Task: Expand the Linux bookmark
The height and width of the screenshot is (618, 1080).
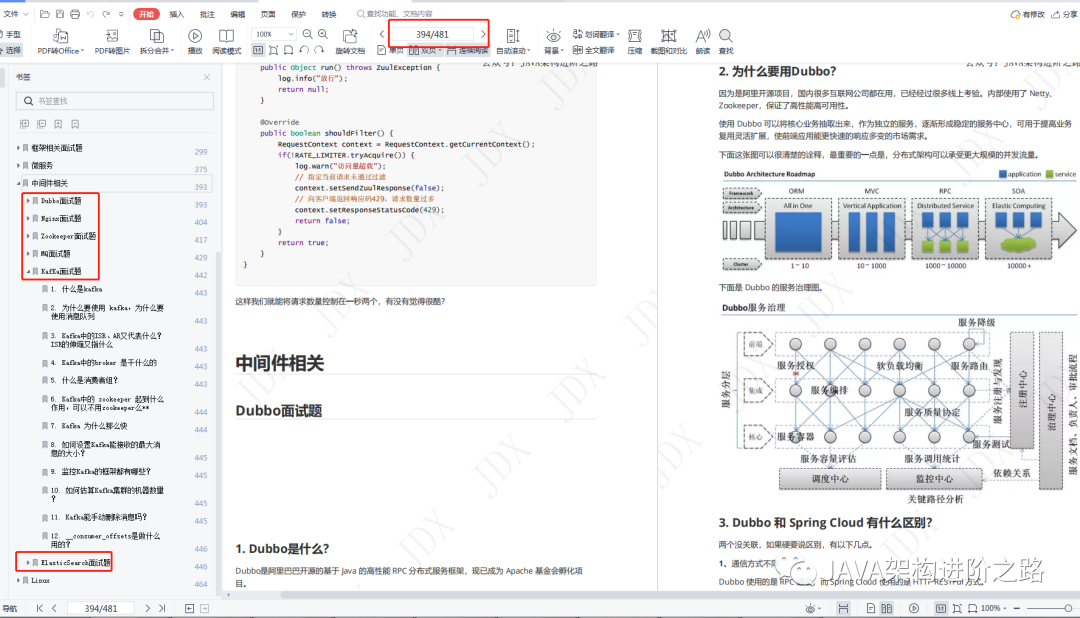Action: (18, 580)
